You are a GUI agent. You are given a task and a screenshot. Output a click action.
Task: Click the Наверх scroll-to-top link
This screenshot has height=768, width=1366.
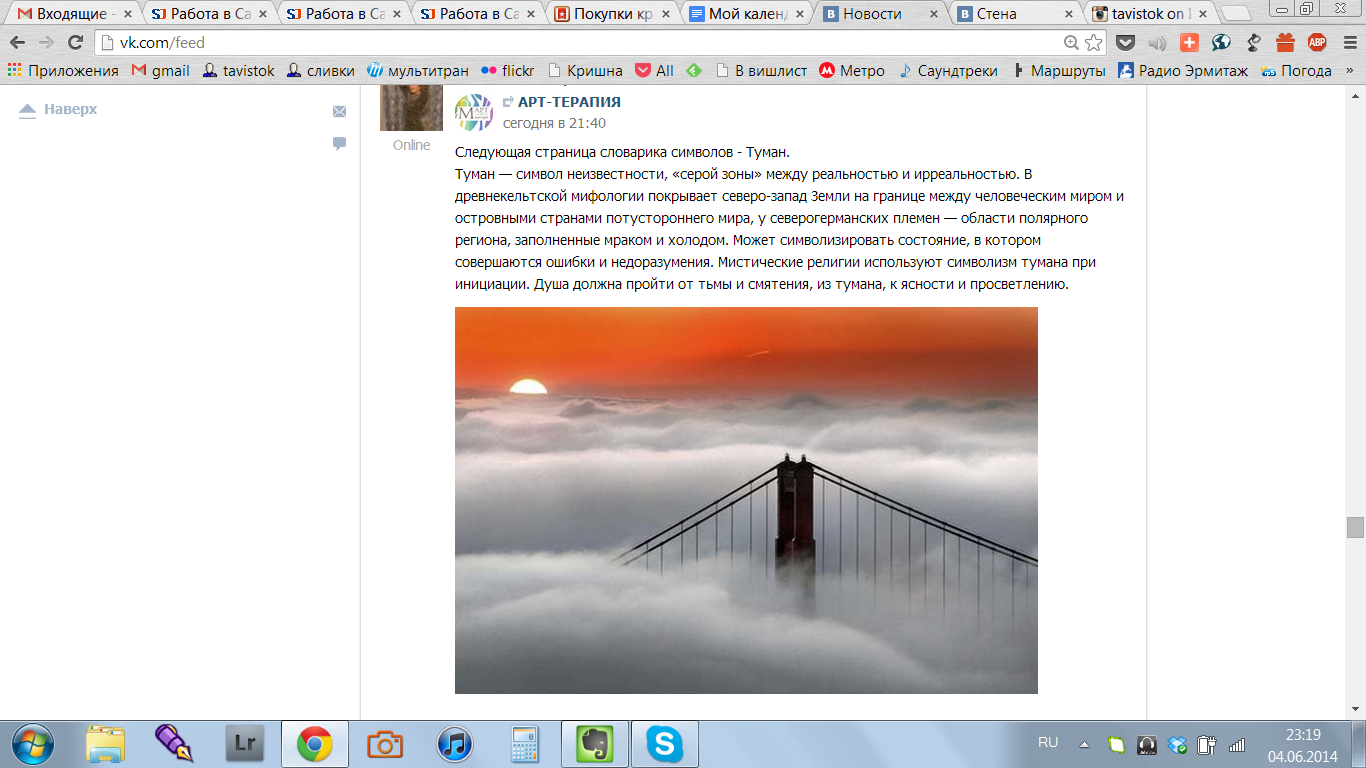[70, 109]
